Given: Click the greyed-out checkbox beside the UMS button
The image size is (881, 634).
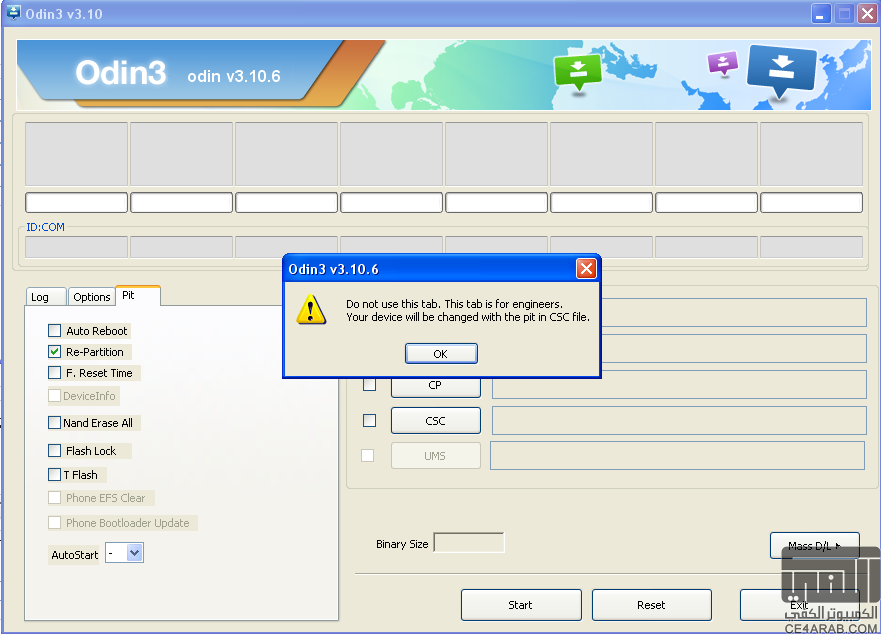Looking at the screenshot, I should click(x=367, y=455).
